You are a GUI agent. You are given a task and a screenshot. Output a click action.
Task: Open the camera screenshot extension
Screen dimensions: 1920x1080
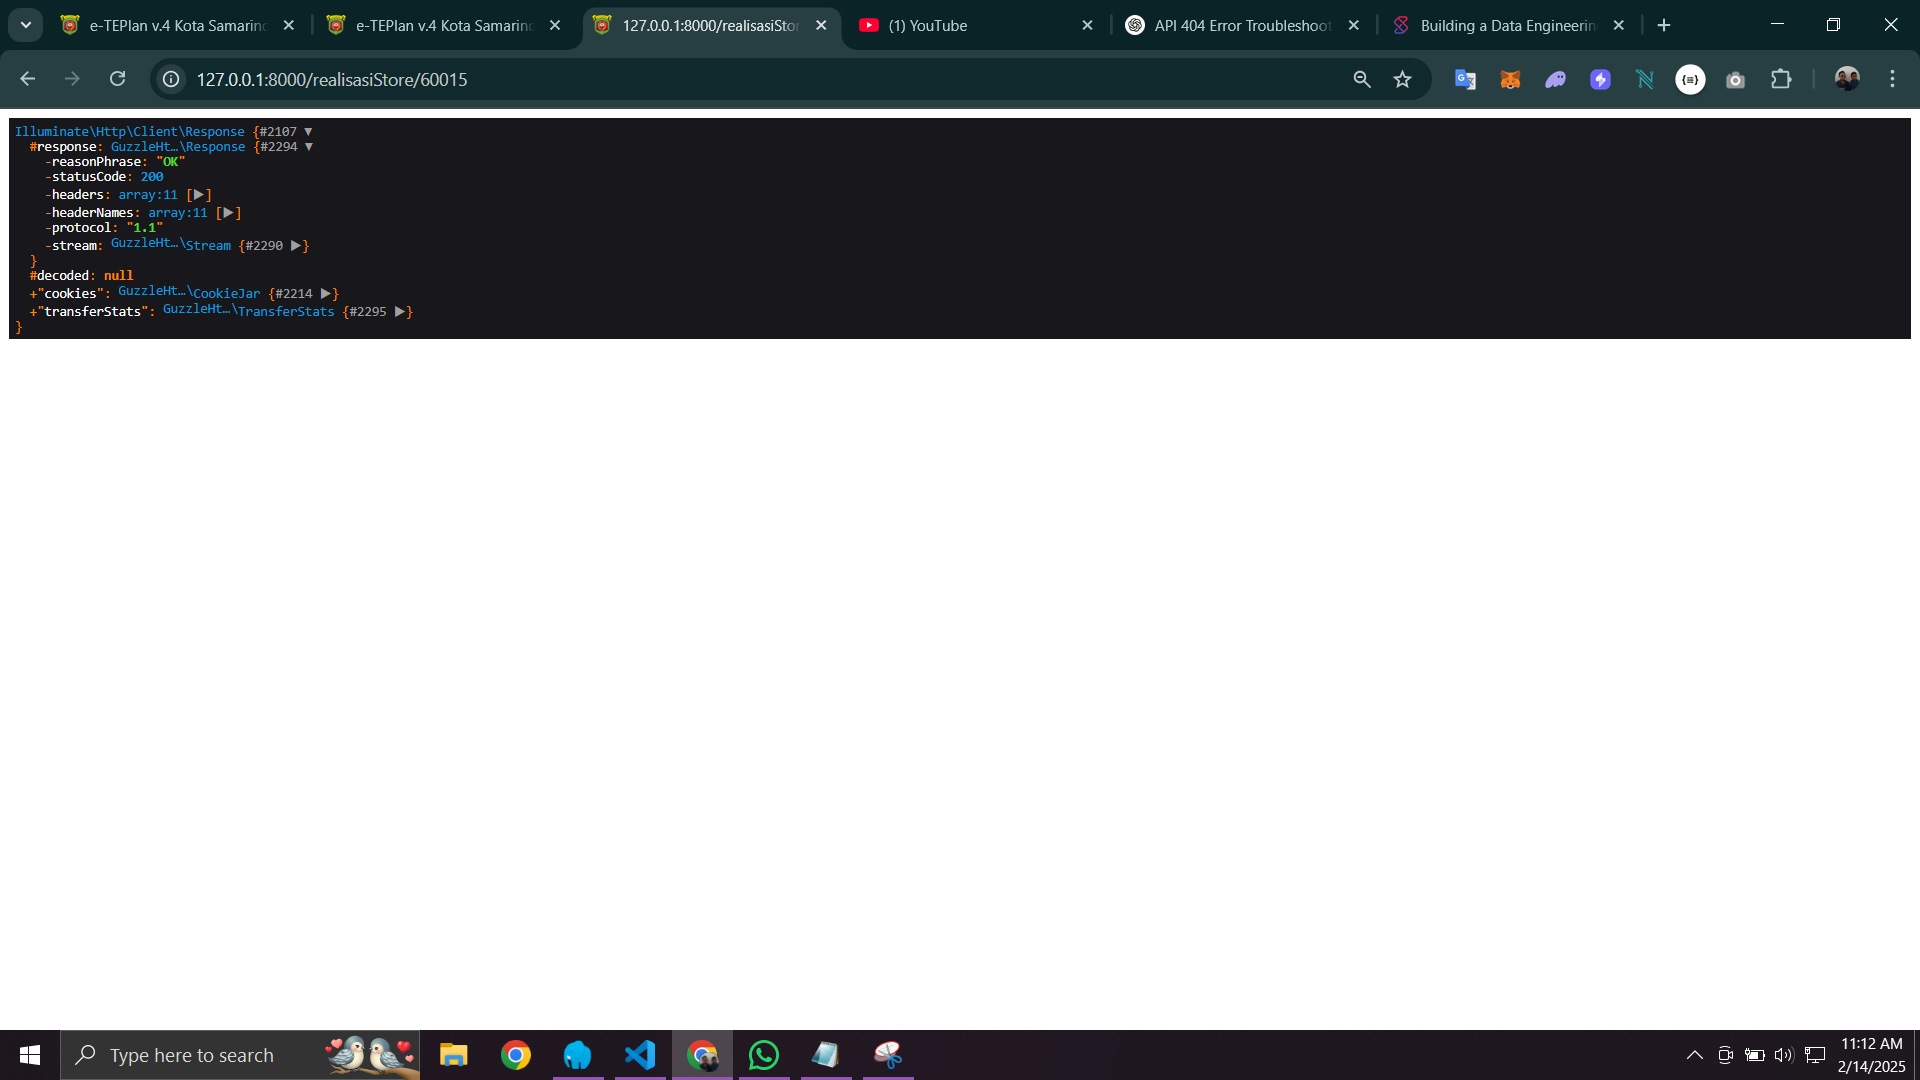tap(1735, 79)
